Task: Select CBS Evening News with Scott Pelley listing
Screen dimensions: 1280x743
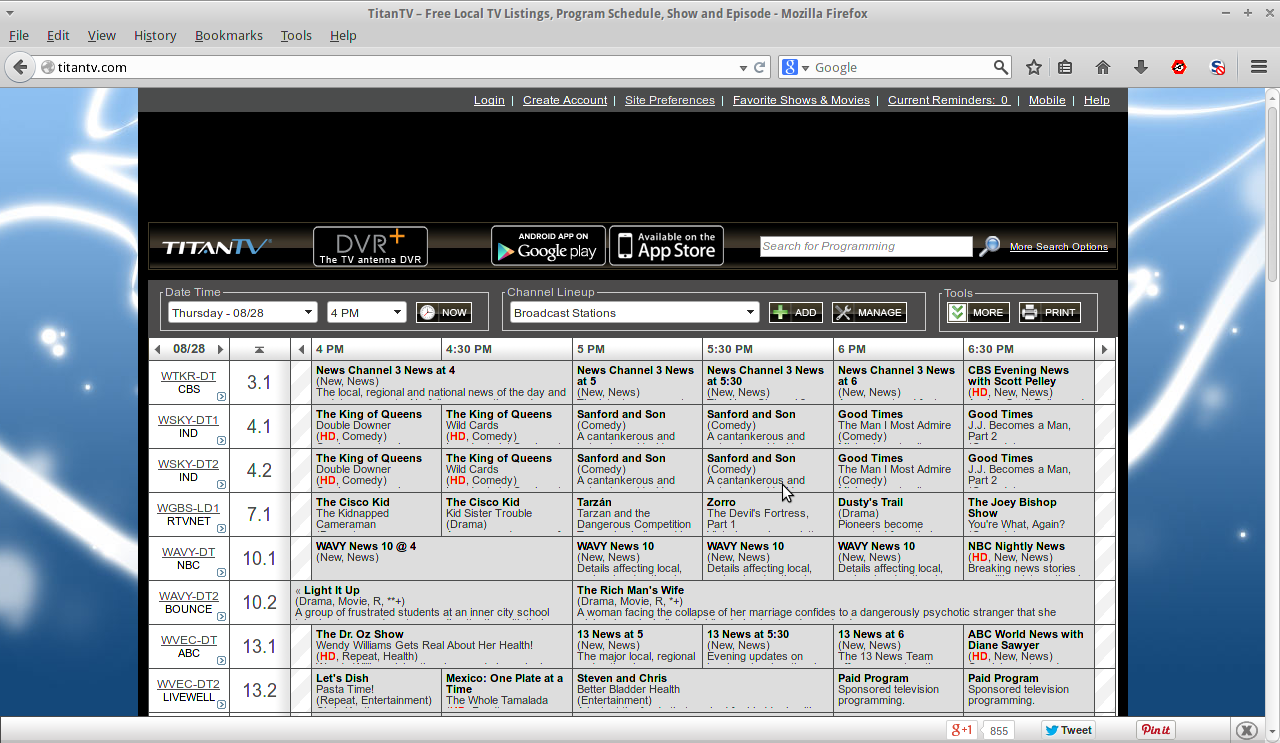Action: 1029,382
